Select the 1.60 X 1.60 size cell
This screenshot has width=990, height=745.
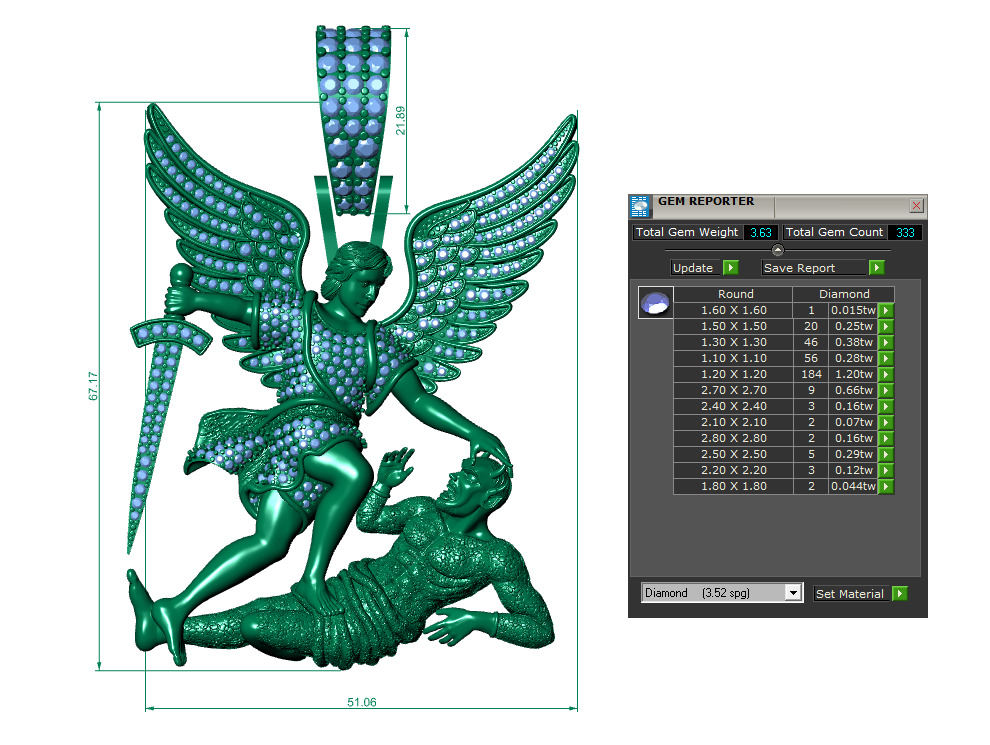[x=734, y=310]
